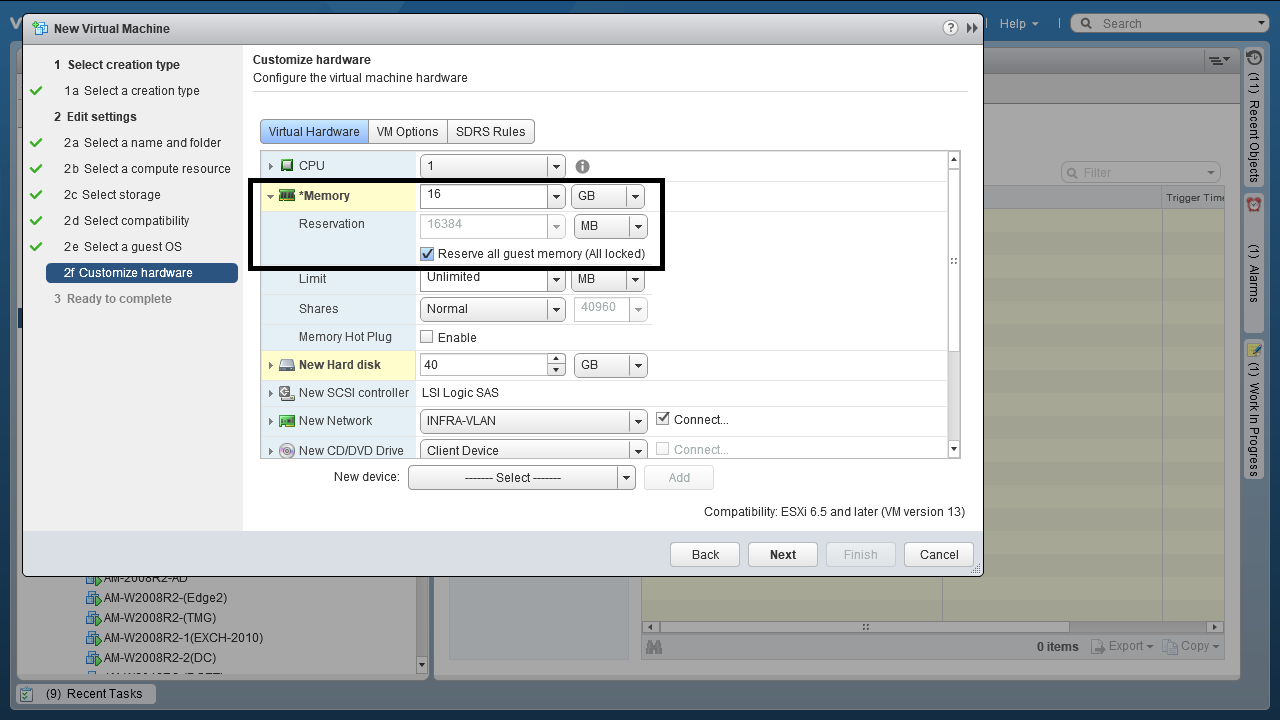Screen dimensions: 1280x720
Task: Click the Recent Tasks icon
Action: [27, 694]
